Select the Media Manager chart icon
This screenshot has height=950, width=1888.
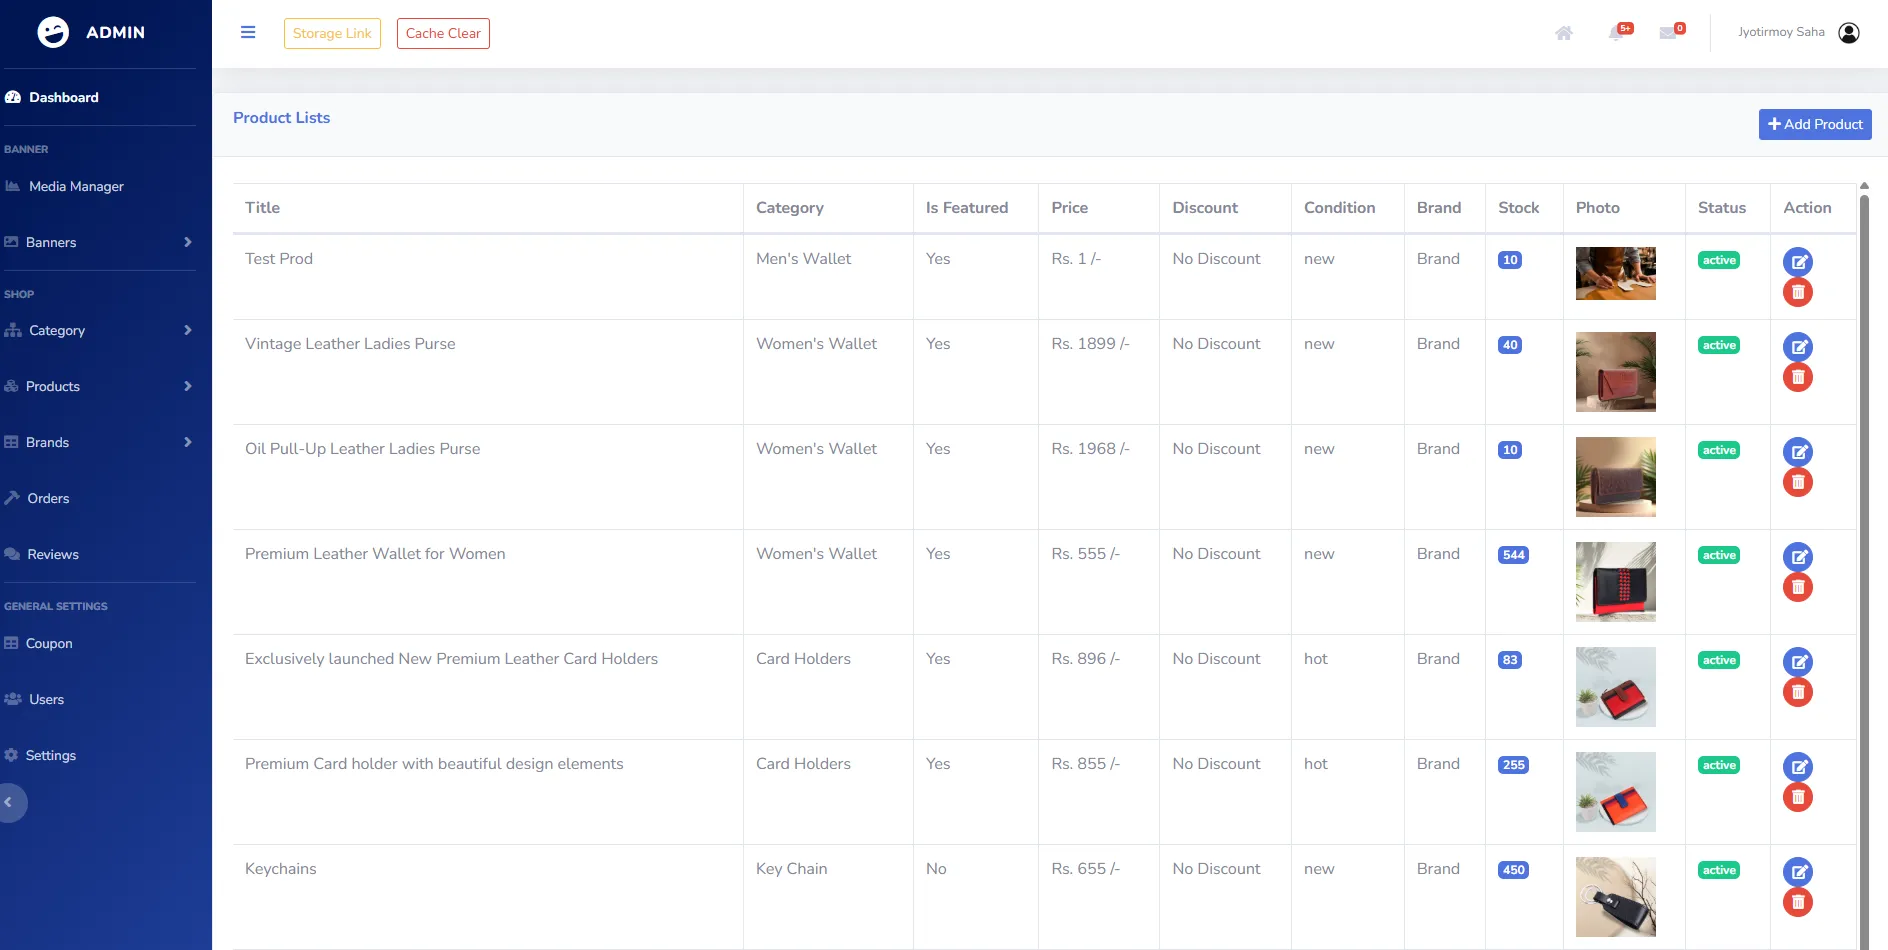coord(13,186)
